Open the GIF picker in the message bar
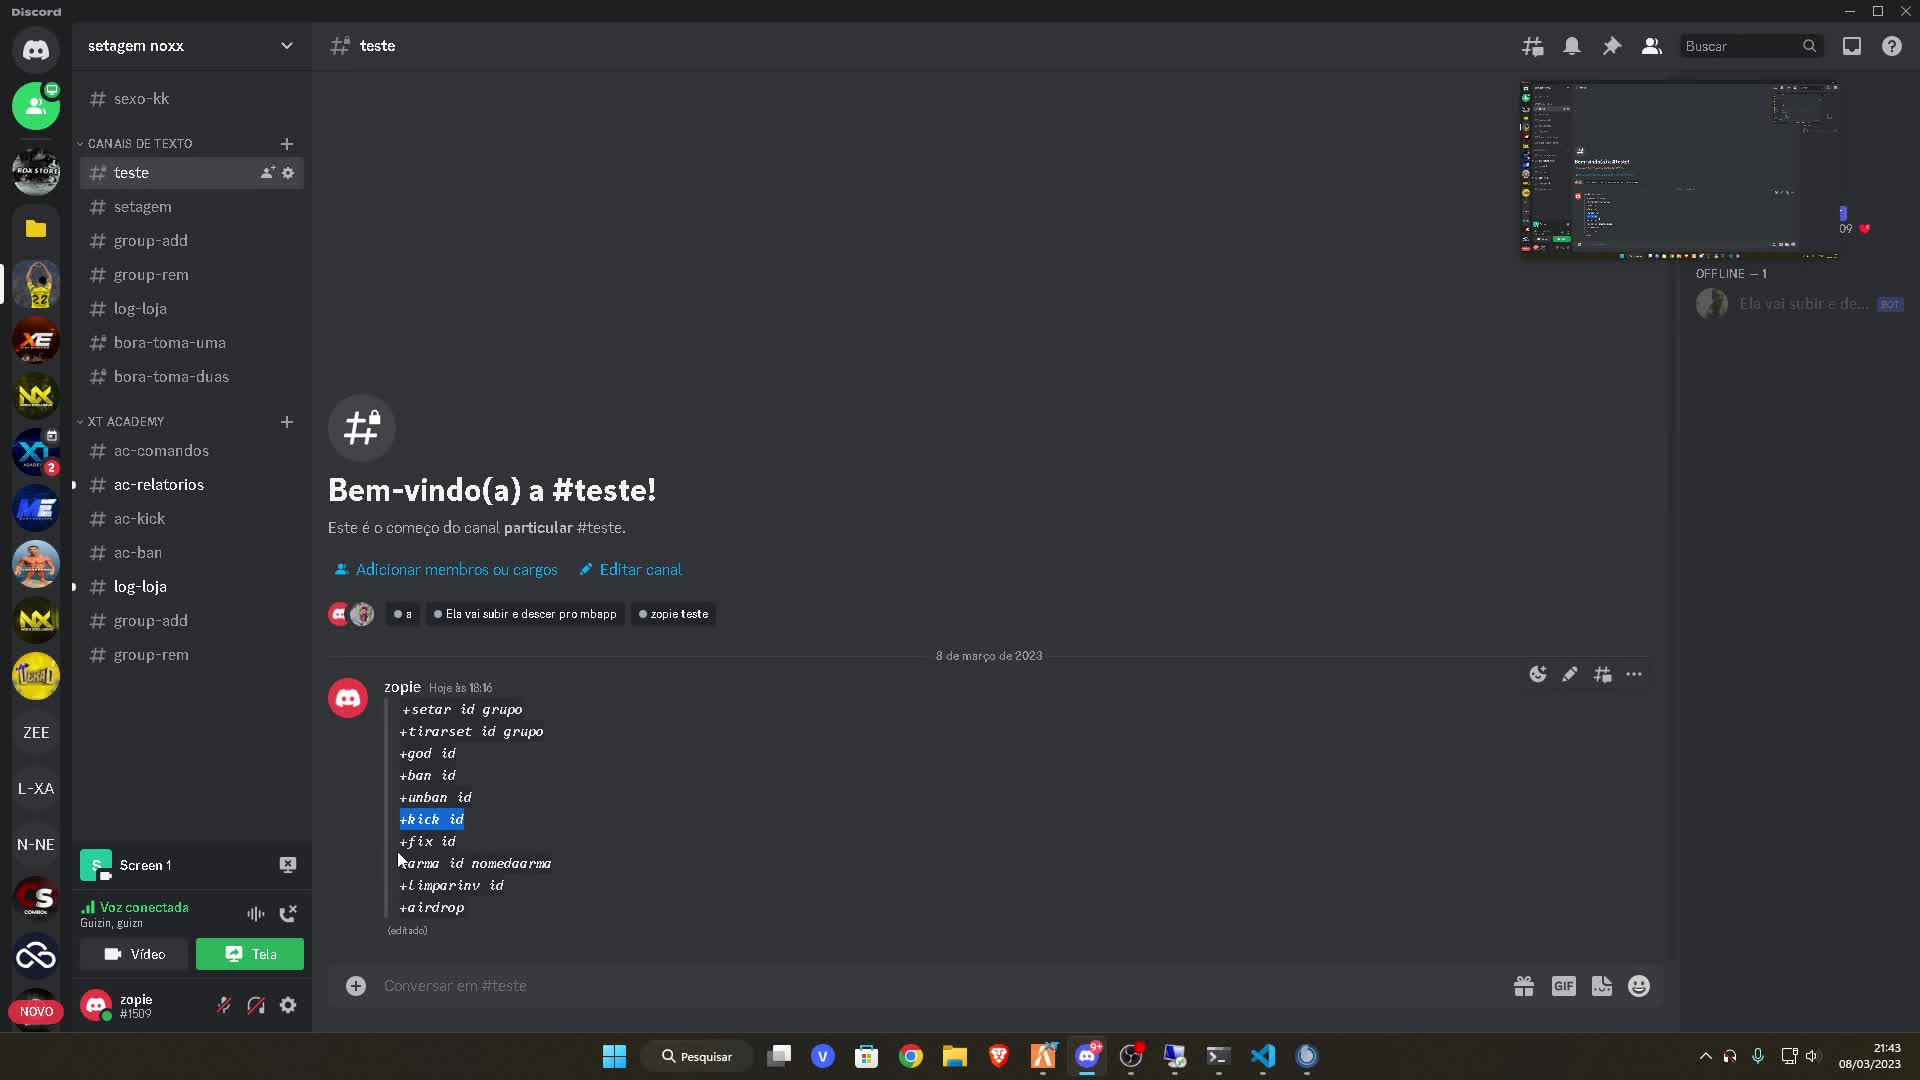The width and height of the screenshot is (1920, 1080). click(1562, 986)
